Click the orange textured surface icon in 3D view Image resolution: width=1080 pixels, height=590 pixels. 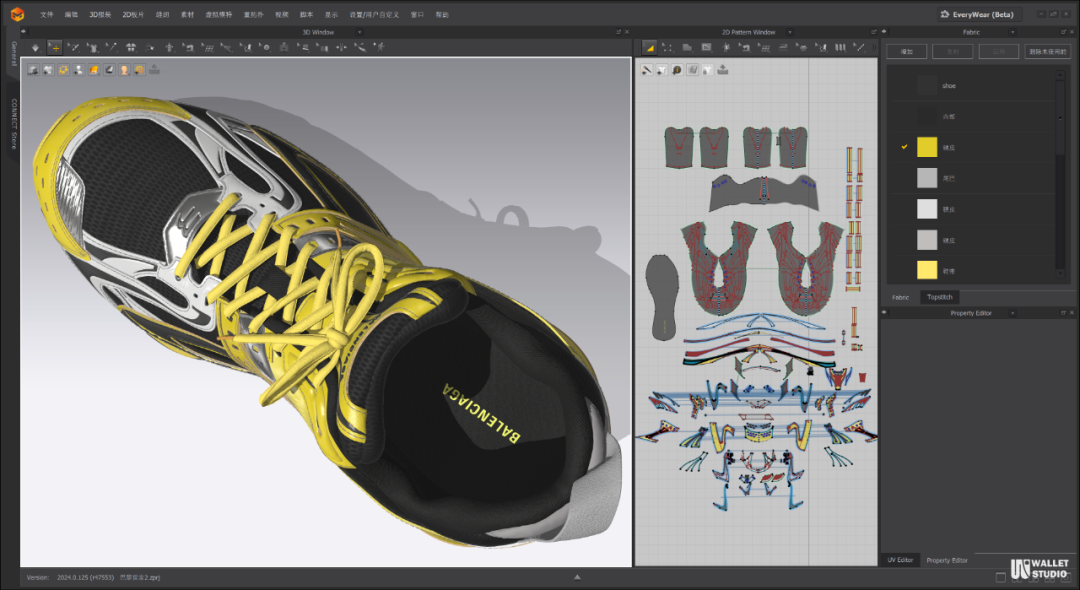[x=94, y=70]
